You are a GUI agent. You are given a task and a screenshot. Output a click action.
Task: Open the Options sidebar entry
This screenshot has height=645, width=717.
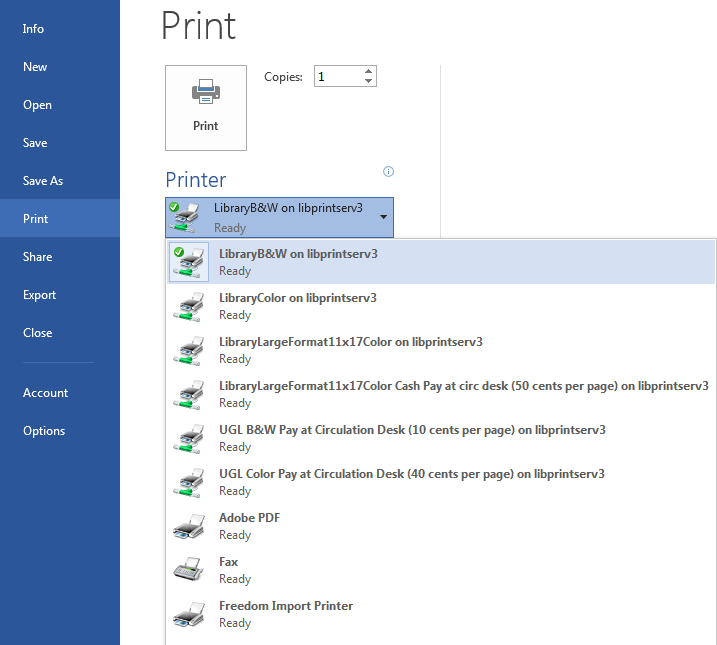44,431
